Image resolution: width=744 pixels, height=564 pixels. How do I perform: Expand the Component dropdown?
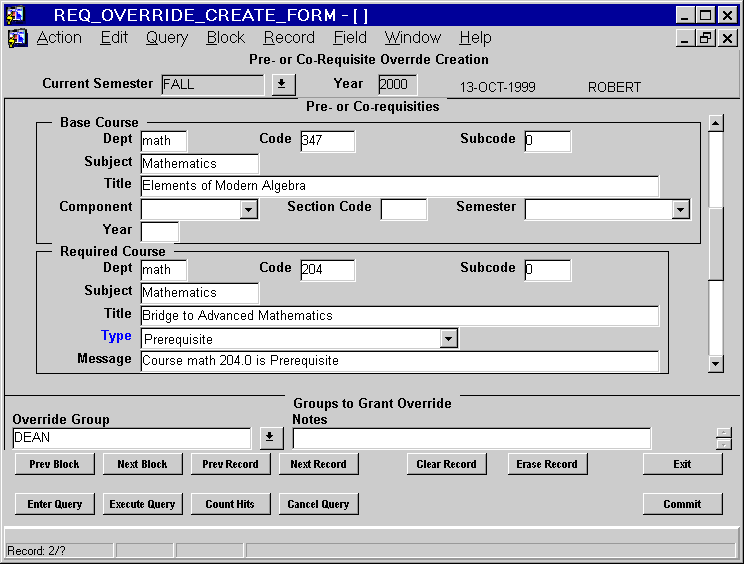249,209
